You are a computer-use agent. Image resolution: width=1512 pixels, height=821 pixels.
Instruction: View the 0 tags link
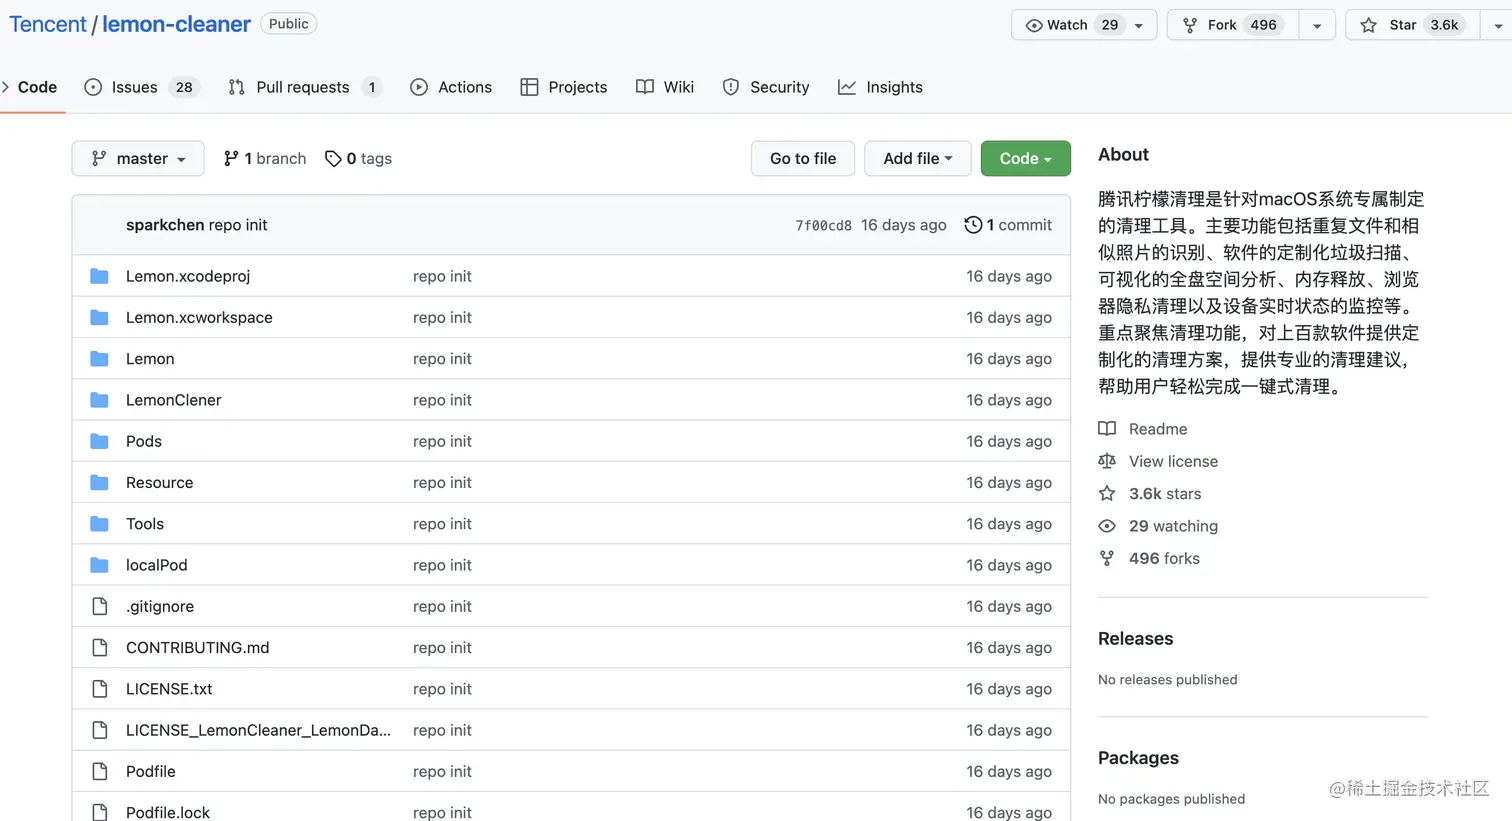[358, 158]
